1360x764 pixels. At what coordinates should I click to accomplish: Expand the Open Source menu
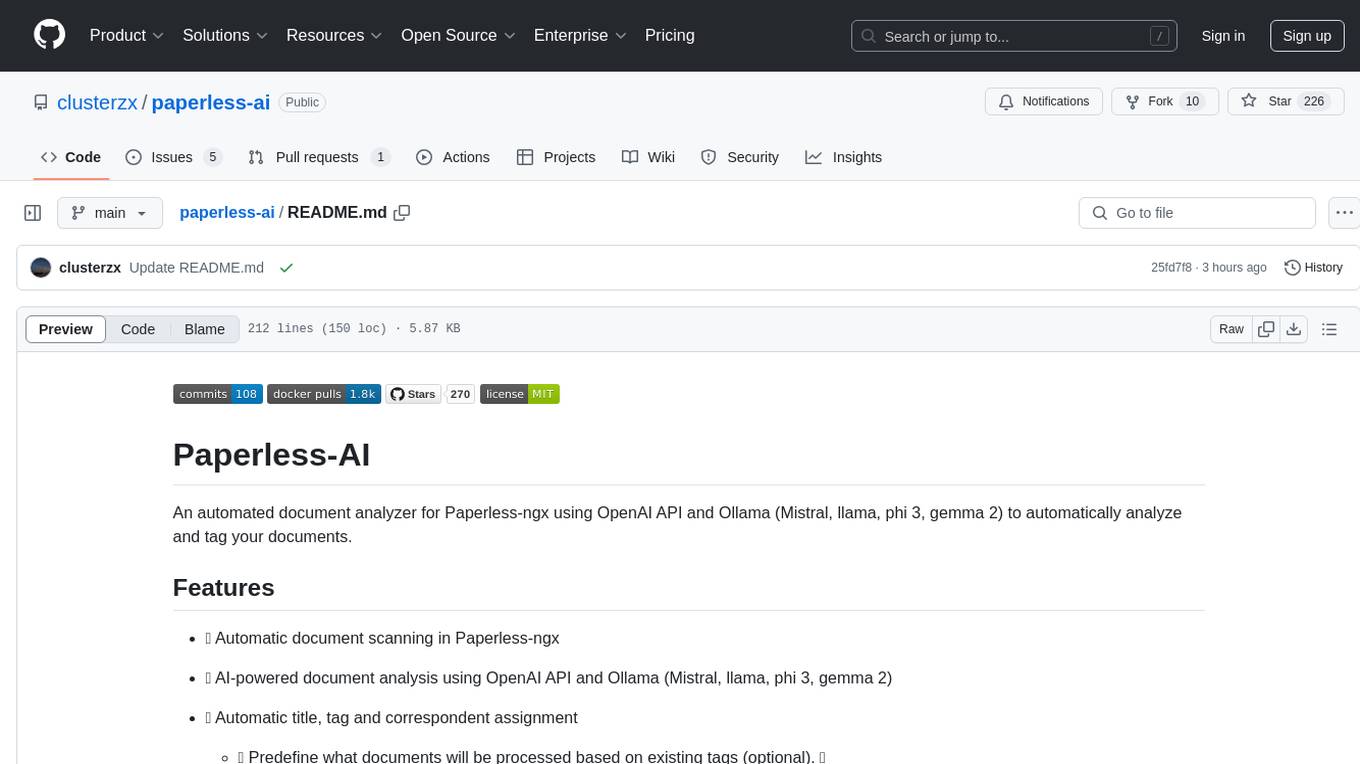tap(458, 35)
